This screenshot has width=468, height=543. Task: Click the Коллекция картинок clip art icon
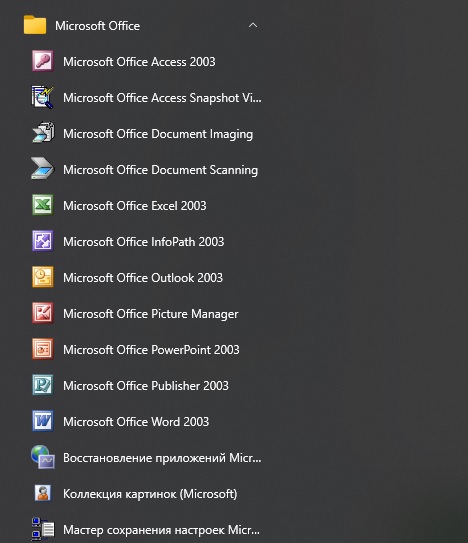tap(43, 493)
